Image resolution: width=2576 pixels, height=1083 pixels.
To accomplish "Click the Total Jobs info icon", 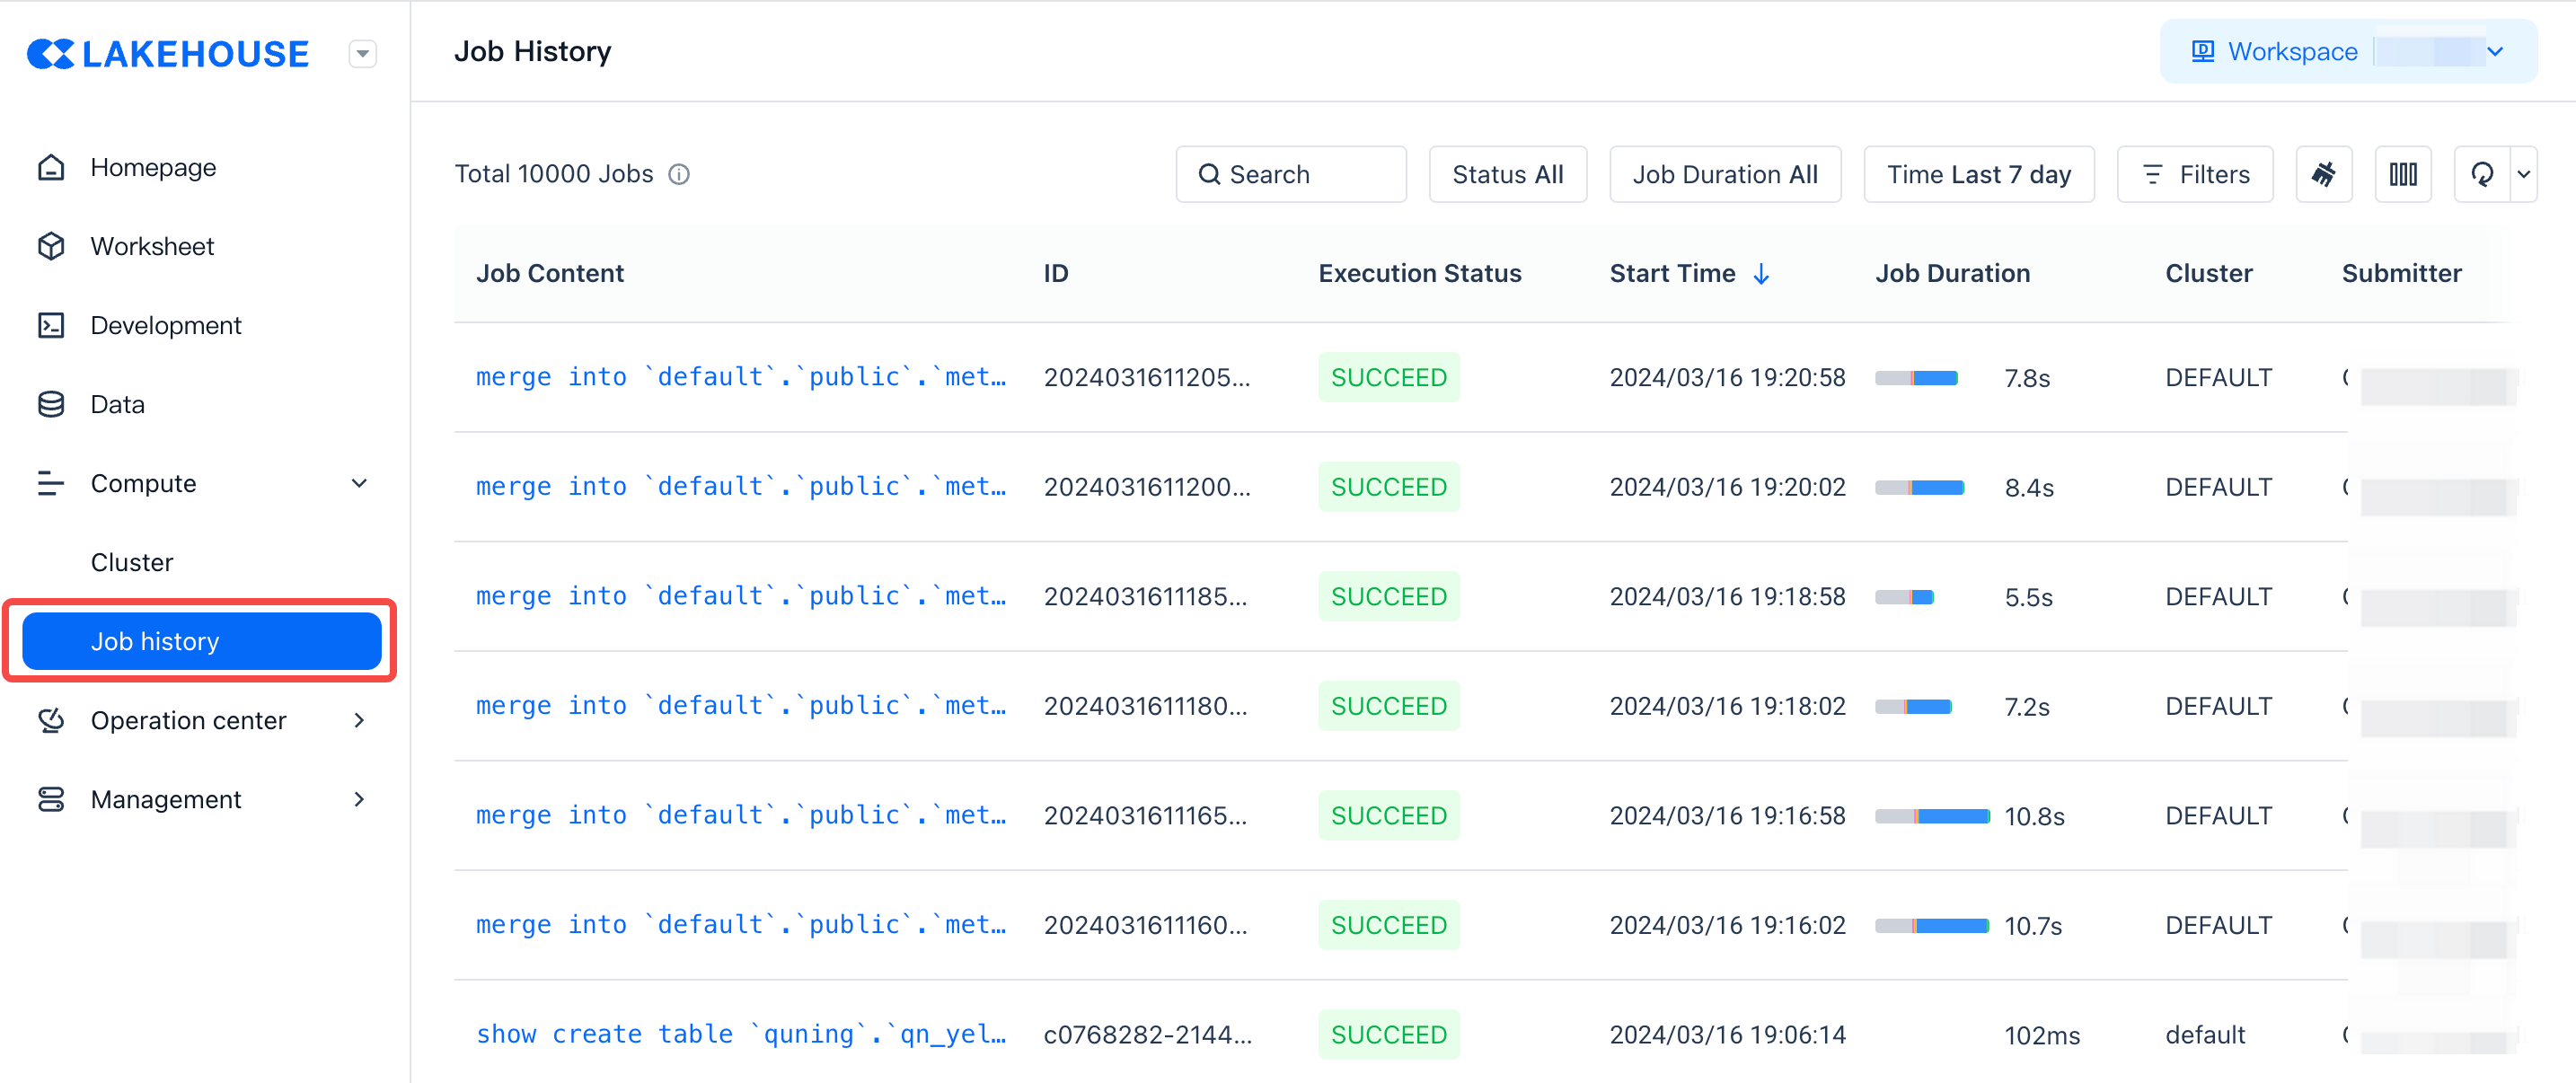I will [x=679, y=174].
